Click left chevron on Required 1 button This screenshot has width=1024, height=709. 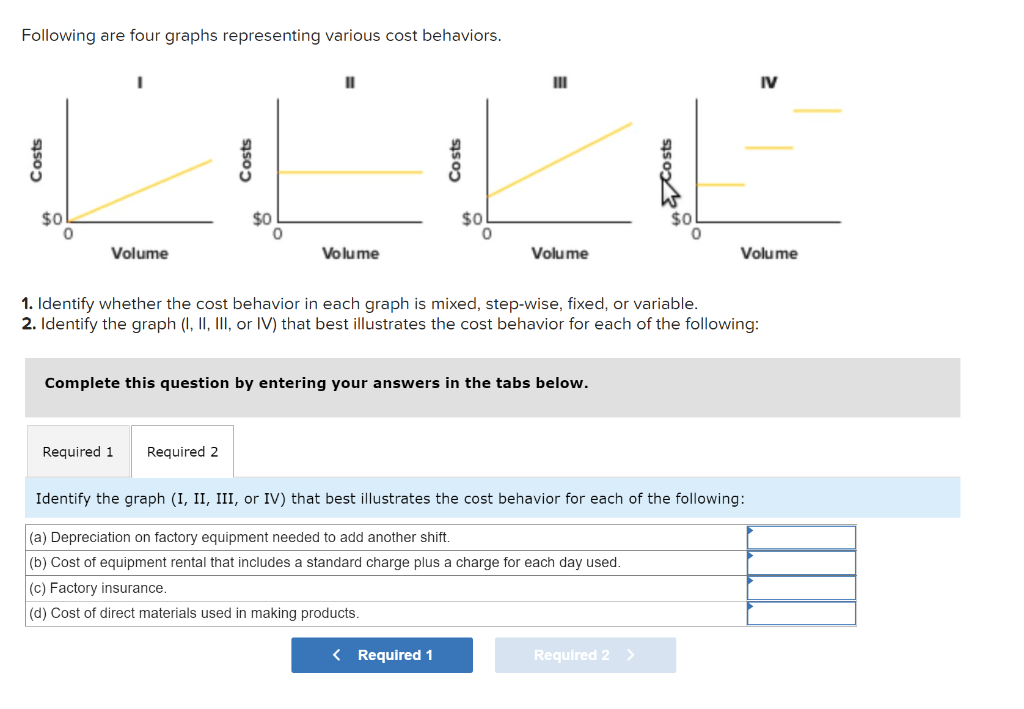[336, 655]
